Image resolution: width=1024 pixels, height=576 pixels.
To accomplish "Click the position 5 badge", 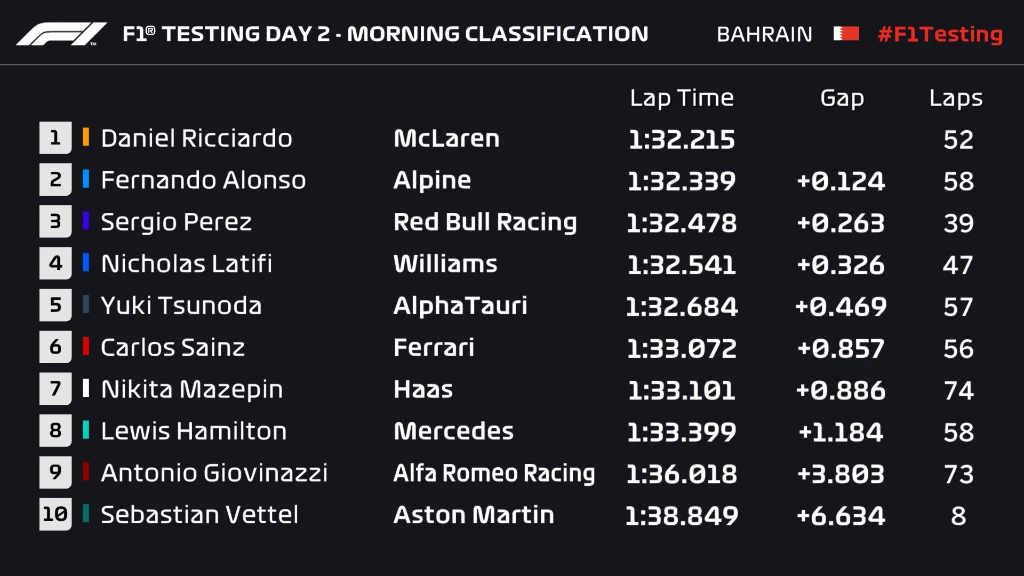I will click(x=55, y=305).
